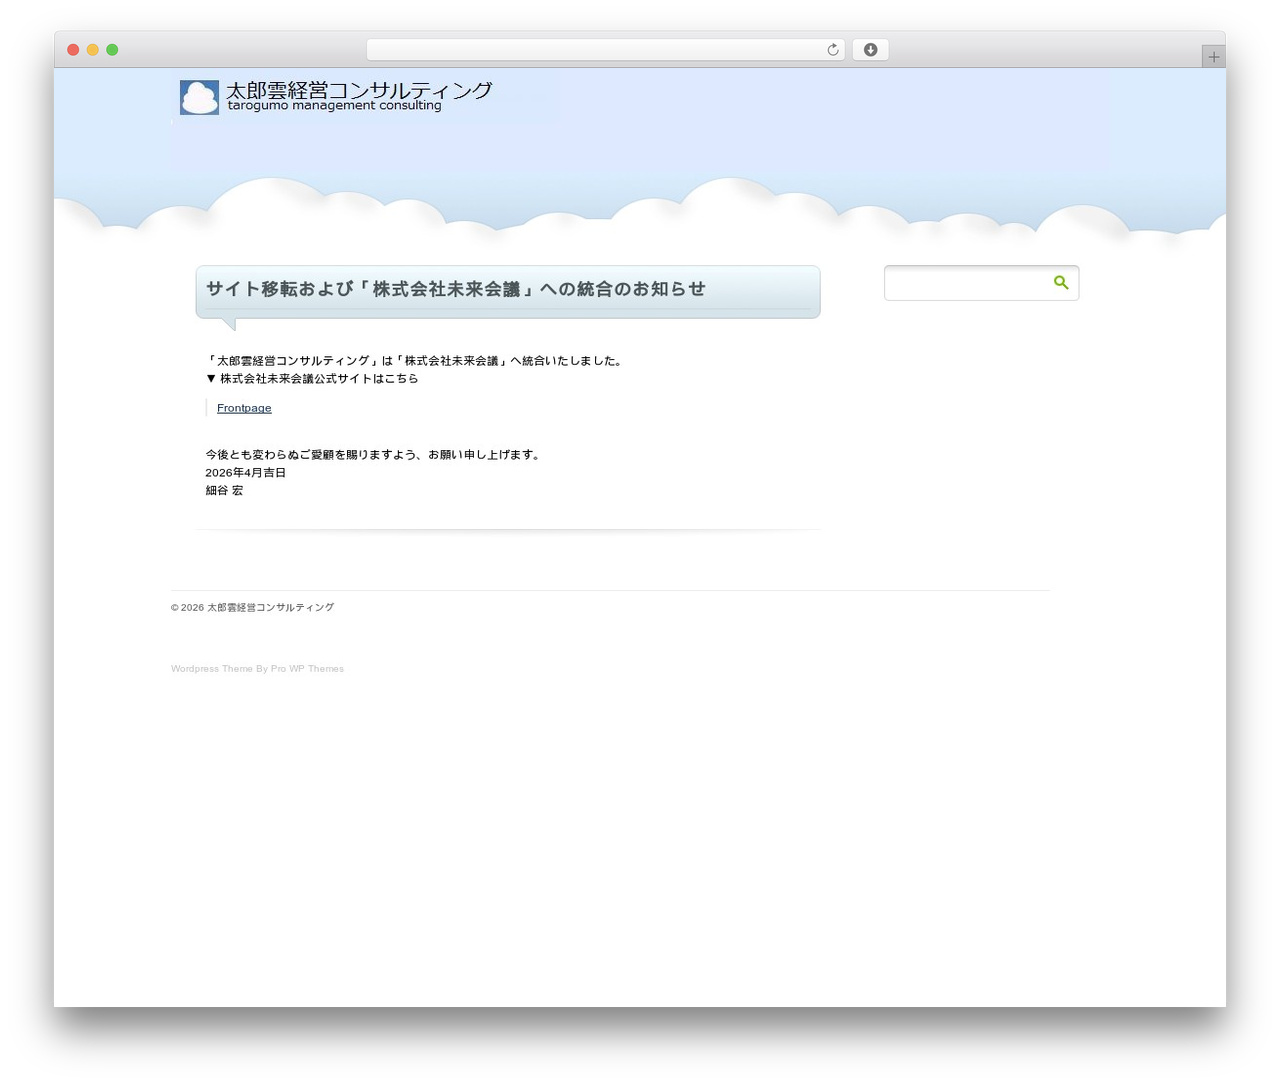The width and height of the screenshot is (1280, 1084).
Task: Click the line ▼ 株式会社未来会議公式サイトはこちら
Action: coord(312,379)
